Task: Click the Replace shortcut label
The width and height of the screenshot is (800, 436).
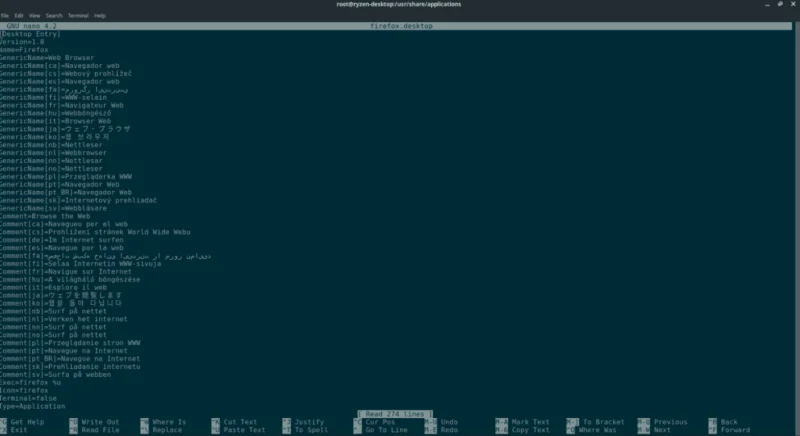Action: 167,430
